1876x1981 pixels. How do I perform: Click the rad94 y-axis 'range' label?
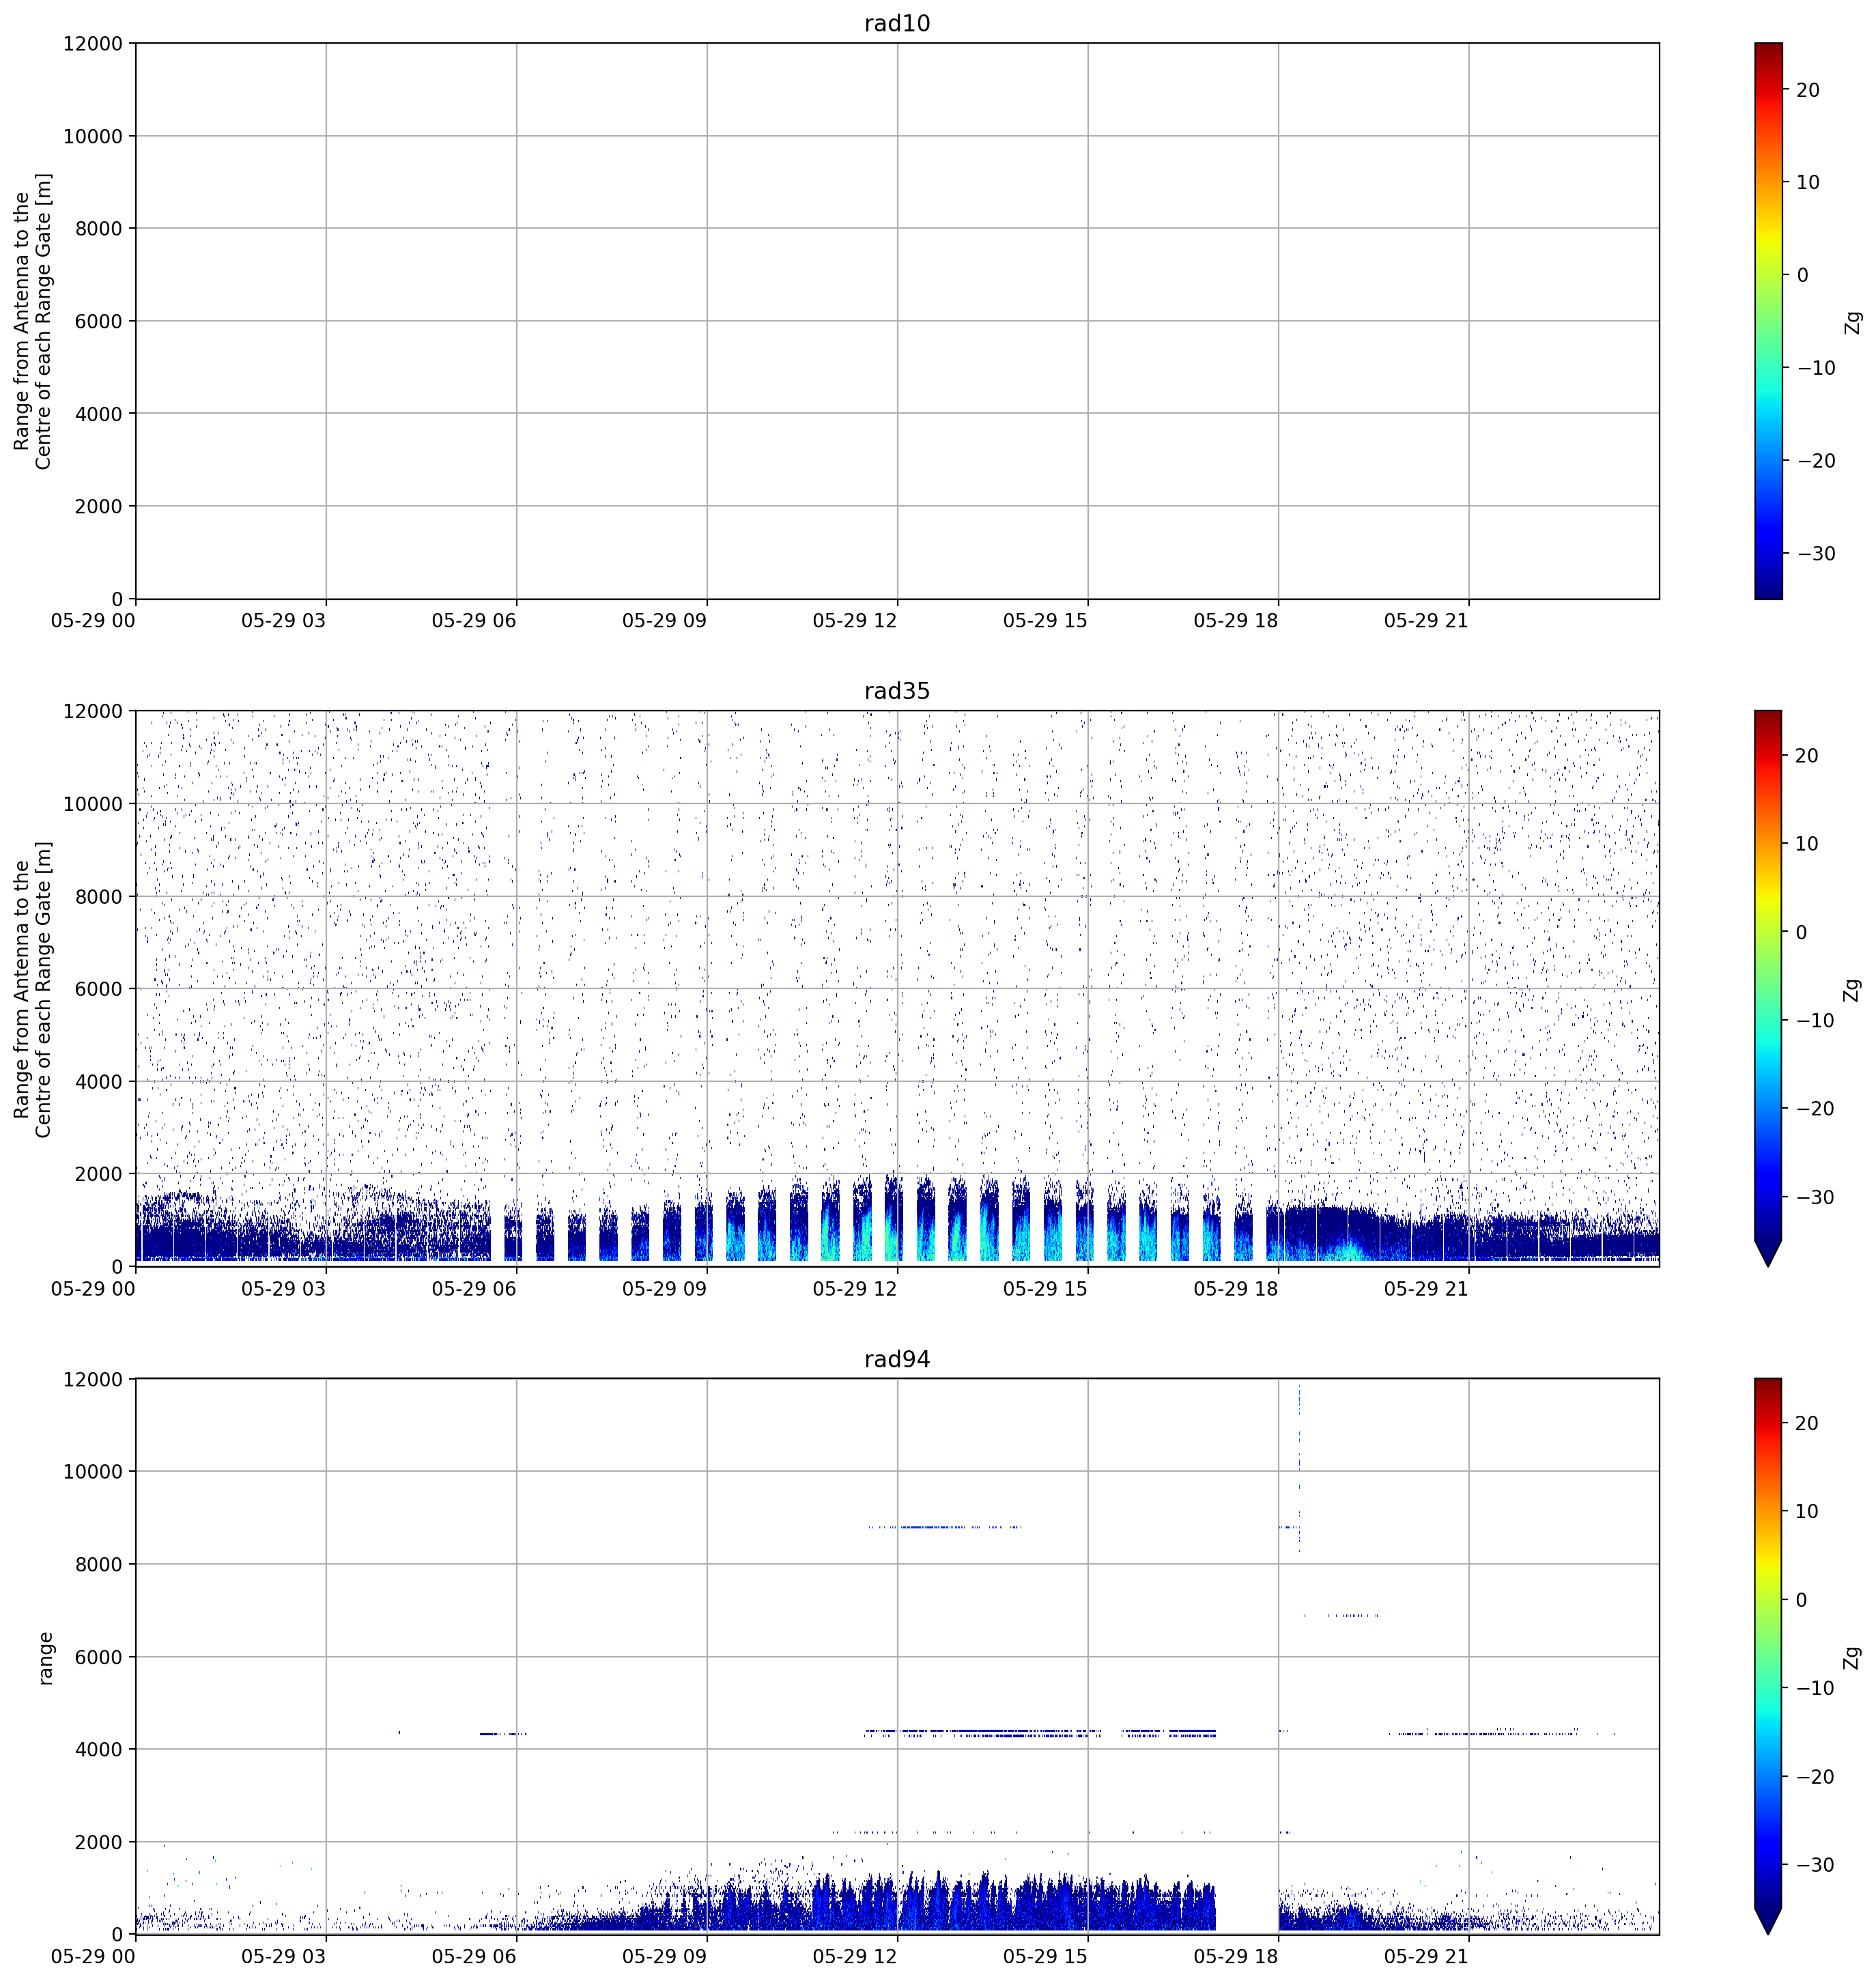(45, 1658)
